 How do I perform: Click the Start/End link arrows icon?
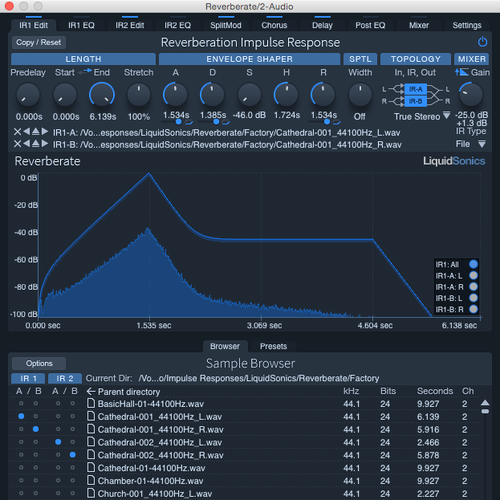[85, 71]
